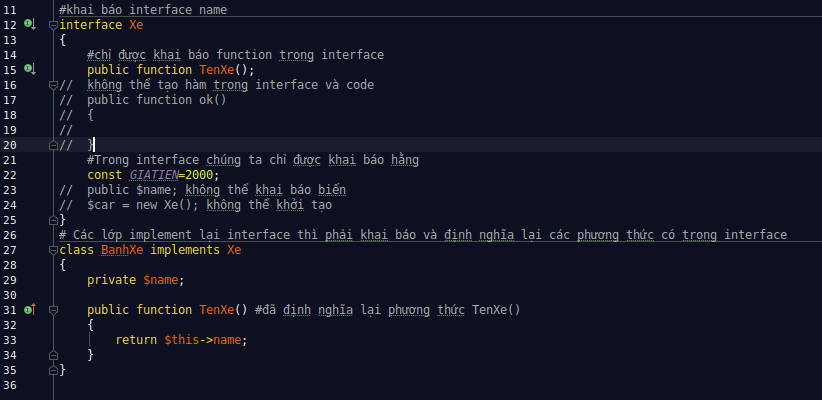822x400 pixels.
Task: Click the $name property declaration on line 29
Action: 164,280
